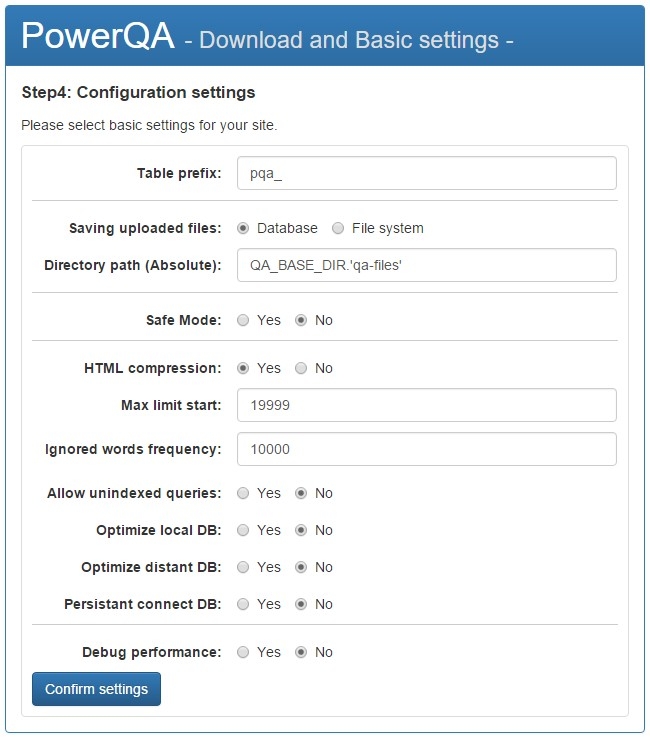Select No for Optimize local DB
Viewport: 650px width, 737px height.
(x=301, y=530)
